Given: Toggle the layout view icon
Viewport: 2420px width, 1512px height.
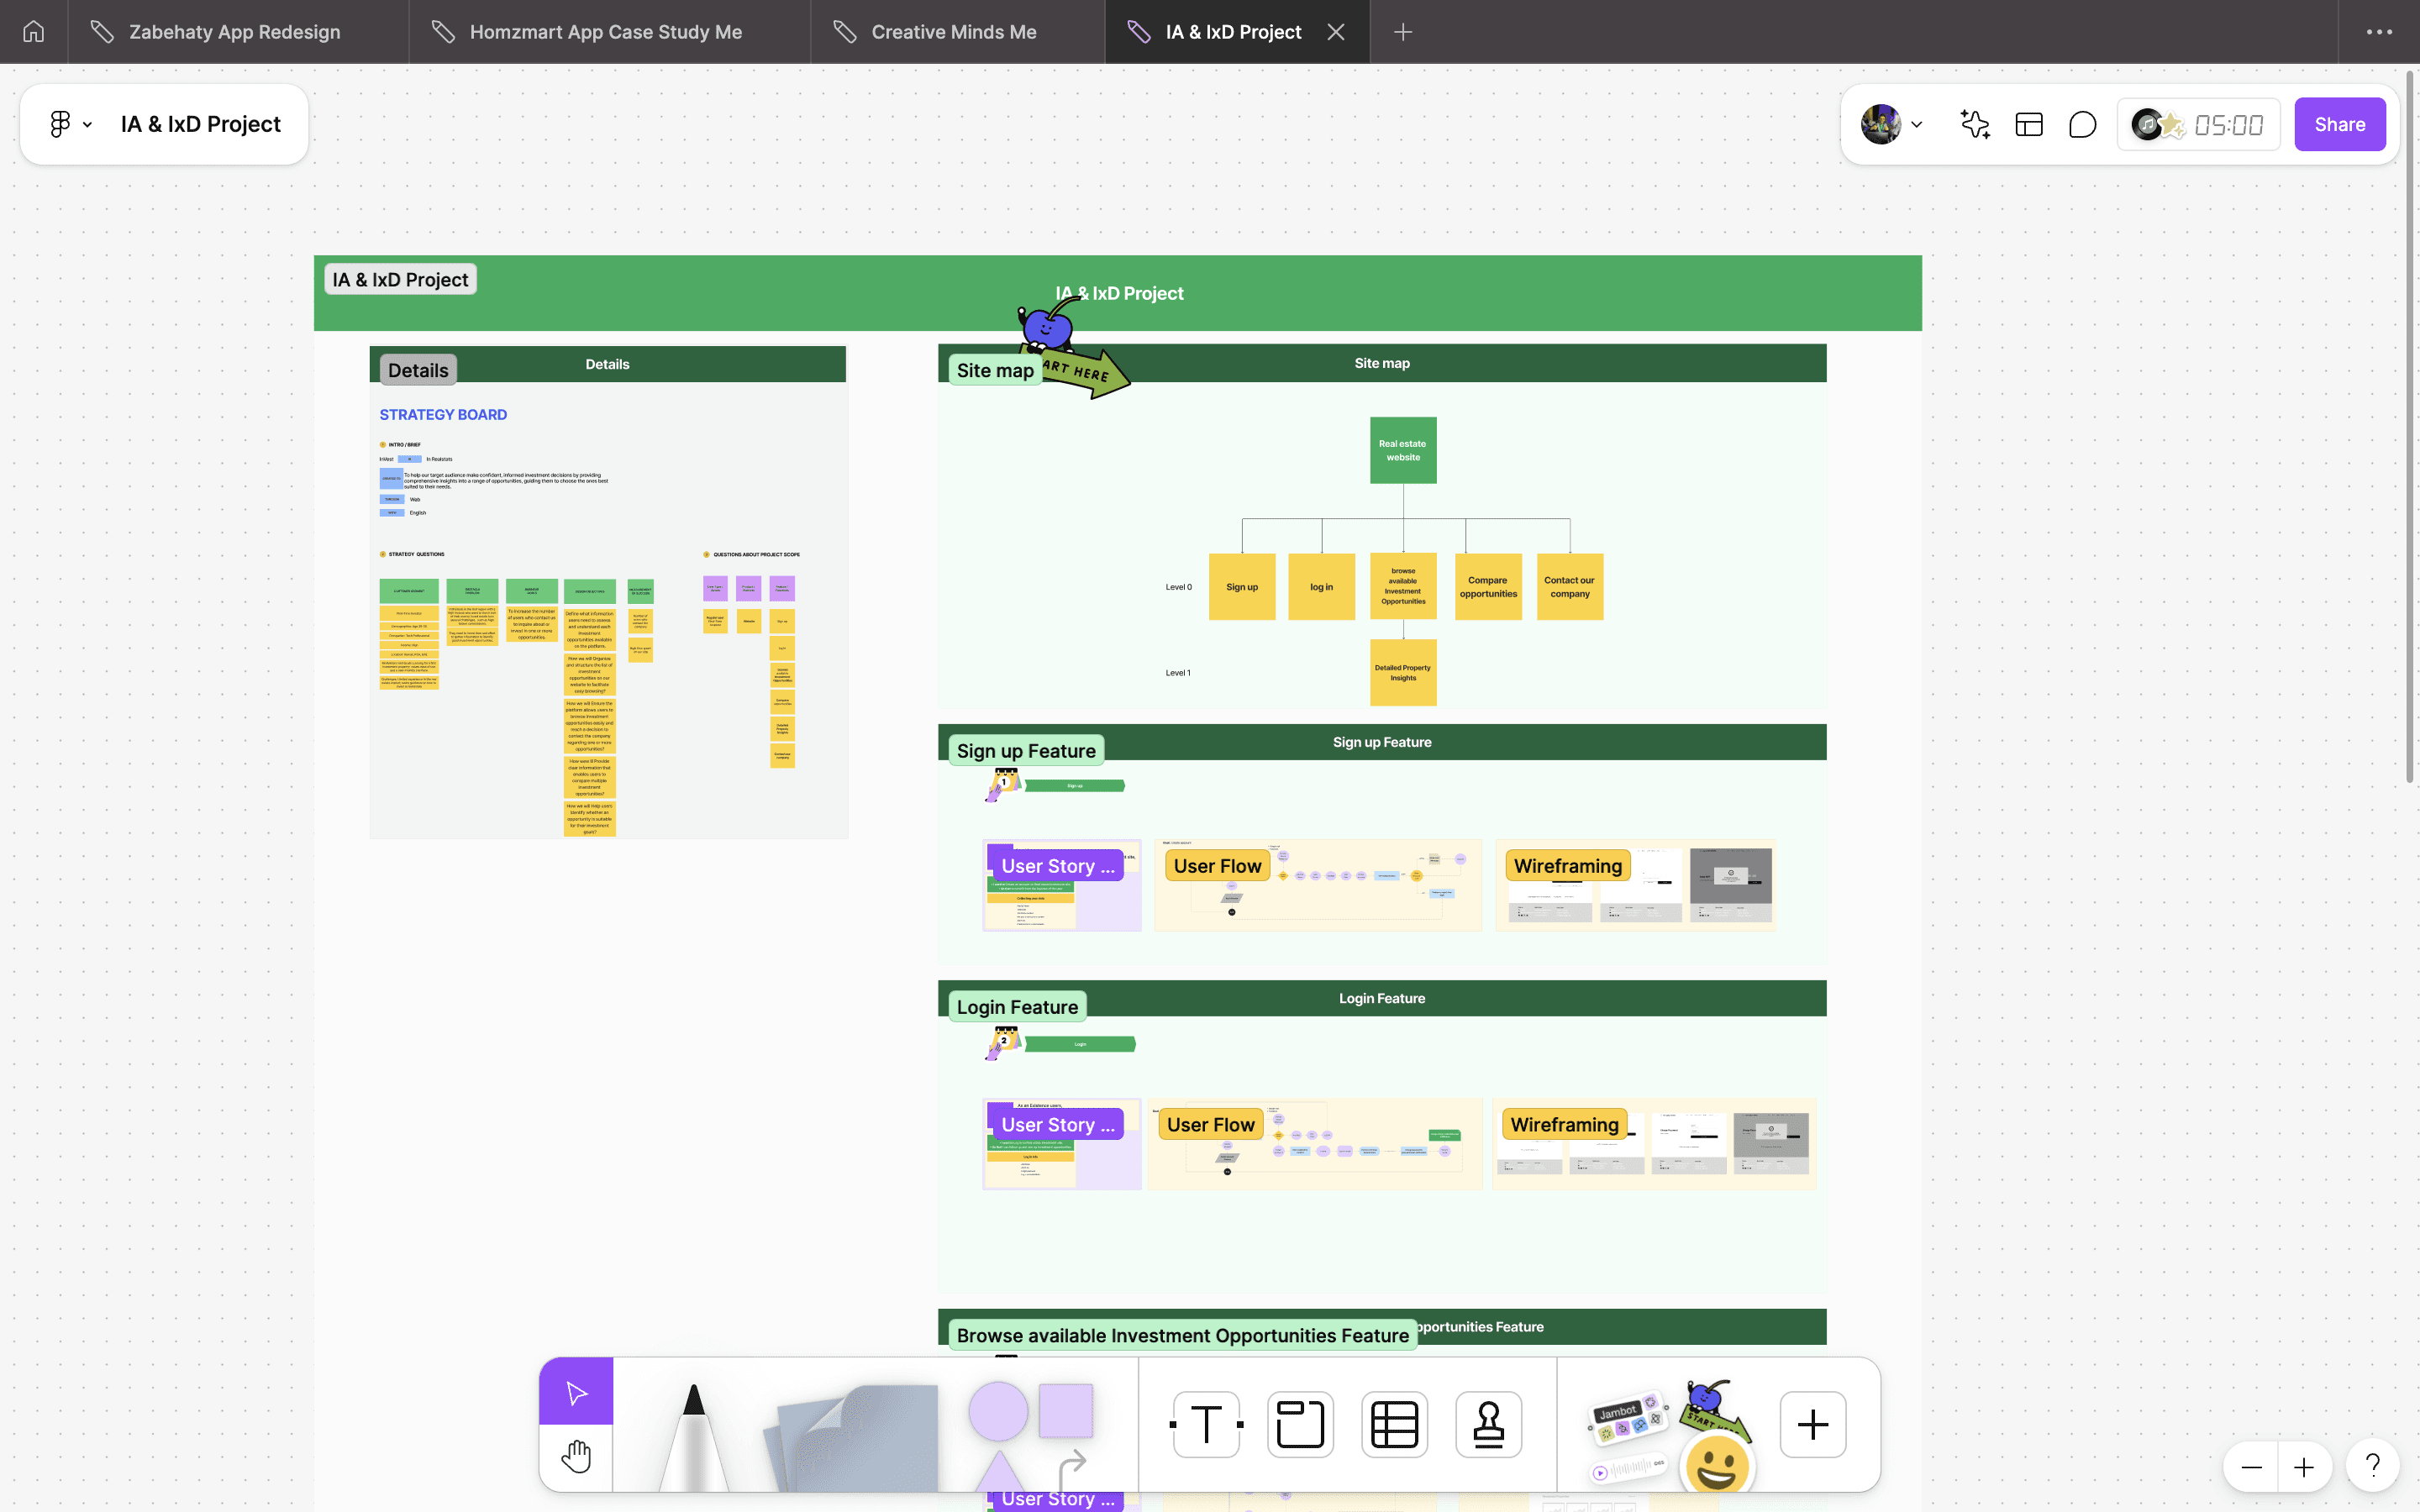Looking at the screenshot, I should (2029, 124).
